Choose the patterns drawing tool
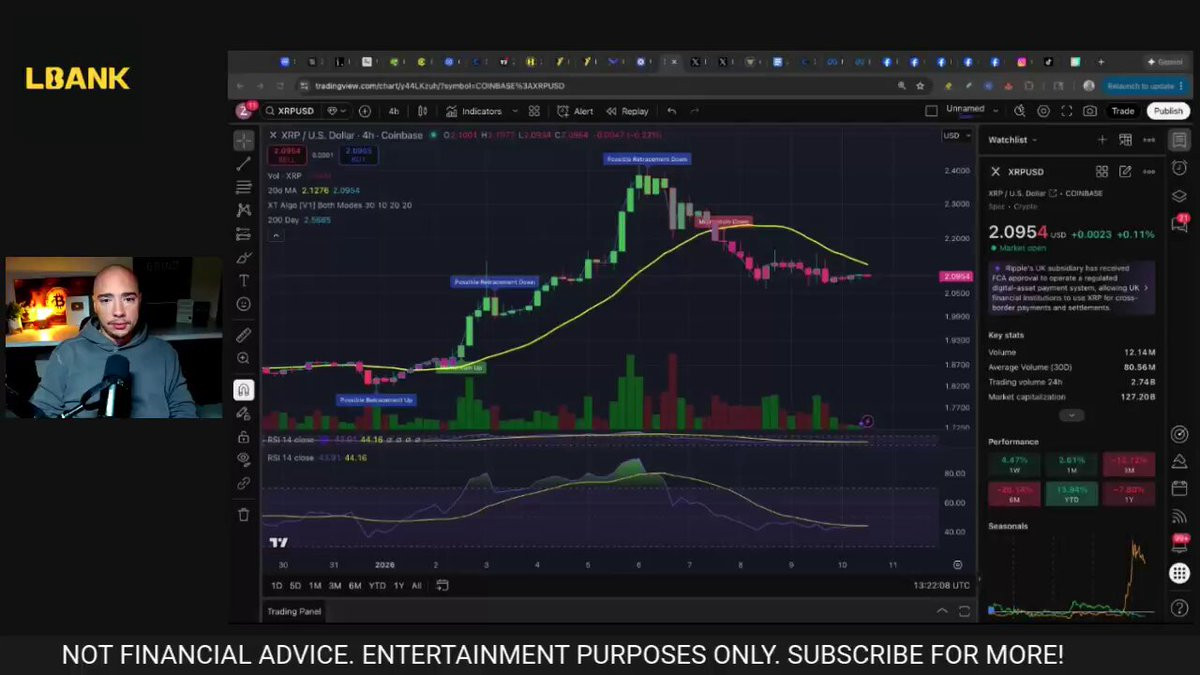This screenshot has width=1200, height=675. (243, 210)
